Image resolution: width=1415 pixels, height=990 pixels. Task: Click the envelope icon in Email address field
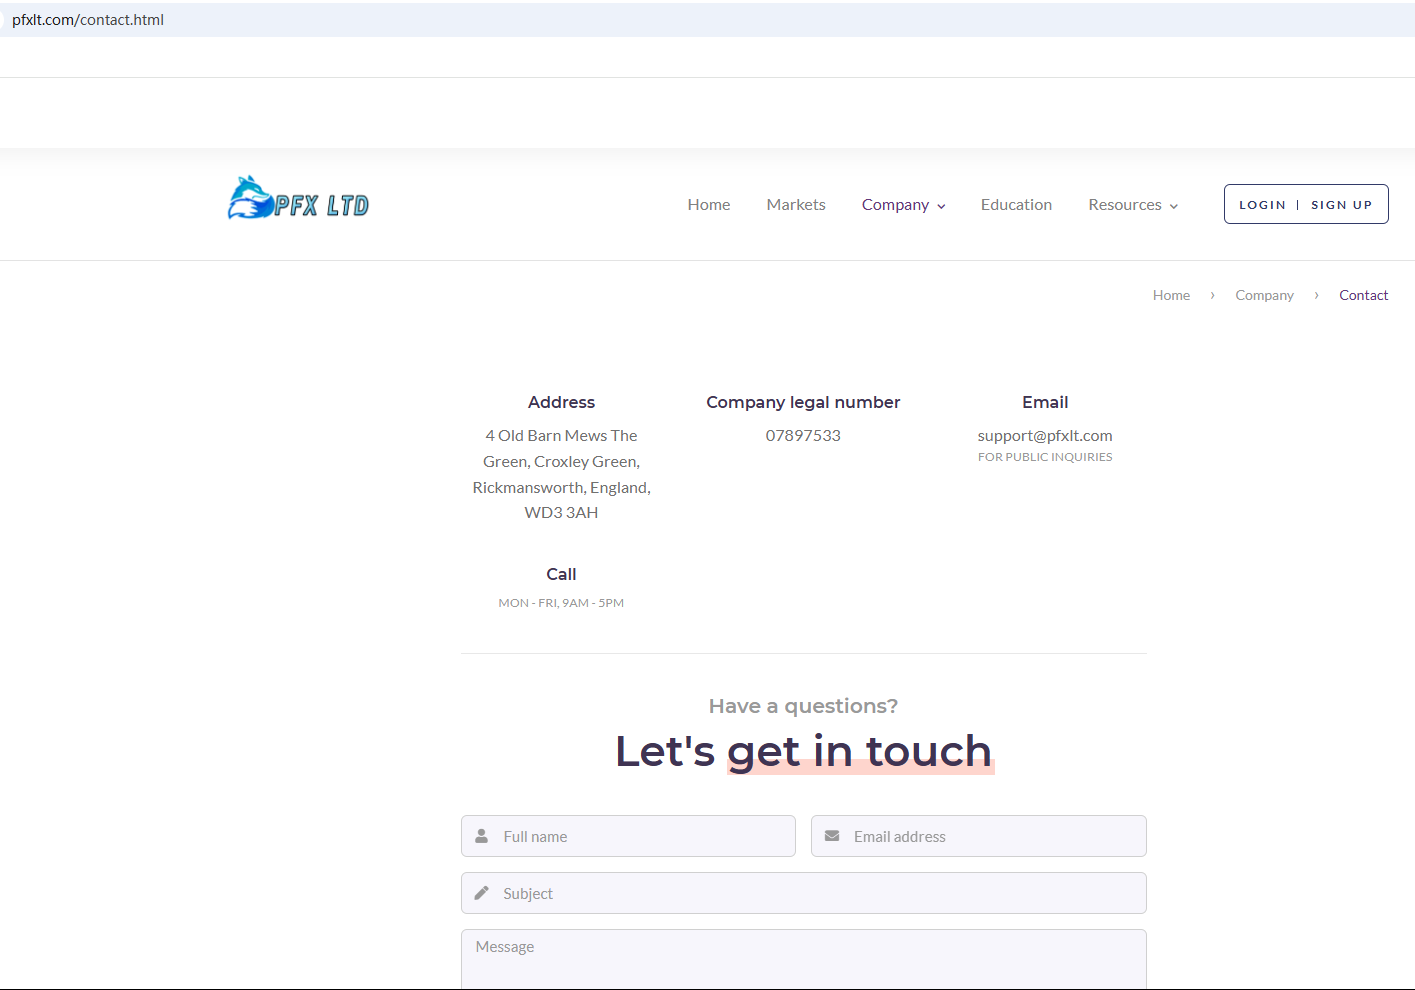point(832,836)
